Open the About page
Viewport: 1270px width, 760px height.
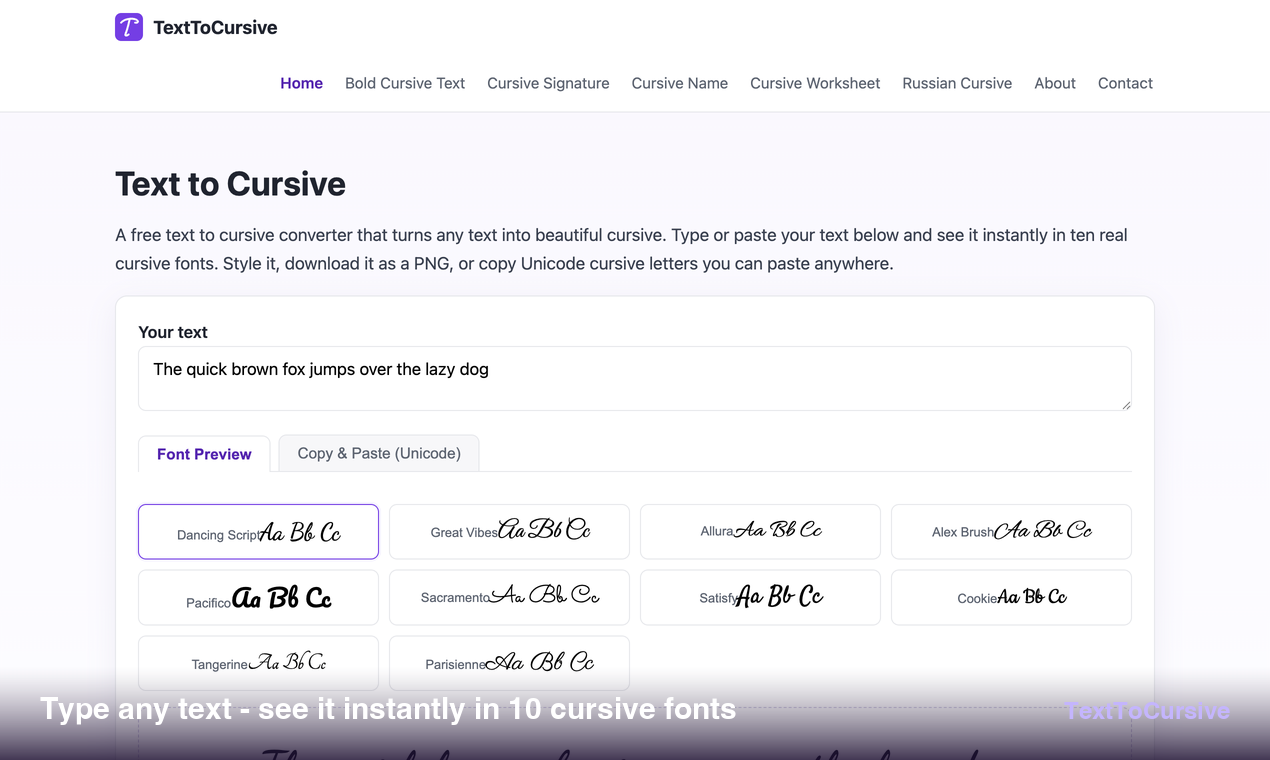coord(1055,83)
